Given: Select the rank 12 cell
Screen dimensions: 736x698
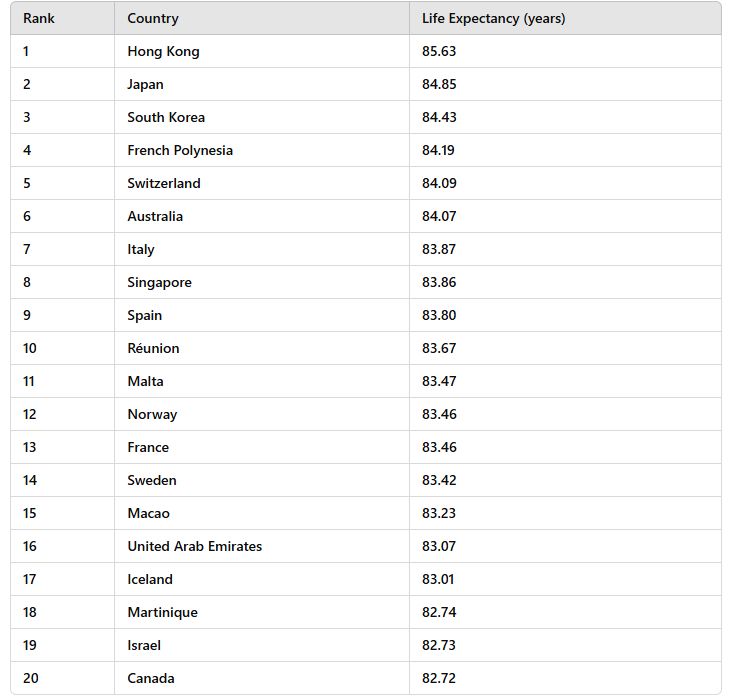Looking at the screenshot, I should click(30, 414).
